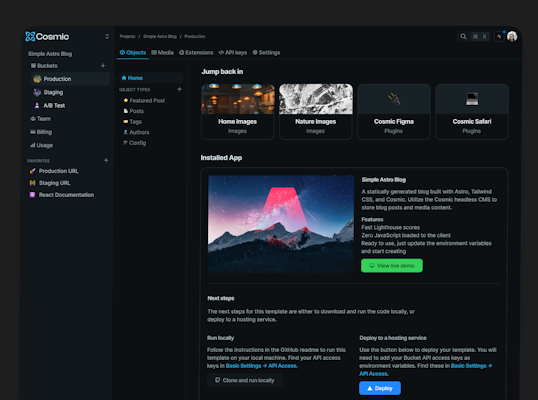Click the K key shortcut badge

[x=484, y=36]
